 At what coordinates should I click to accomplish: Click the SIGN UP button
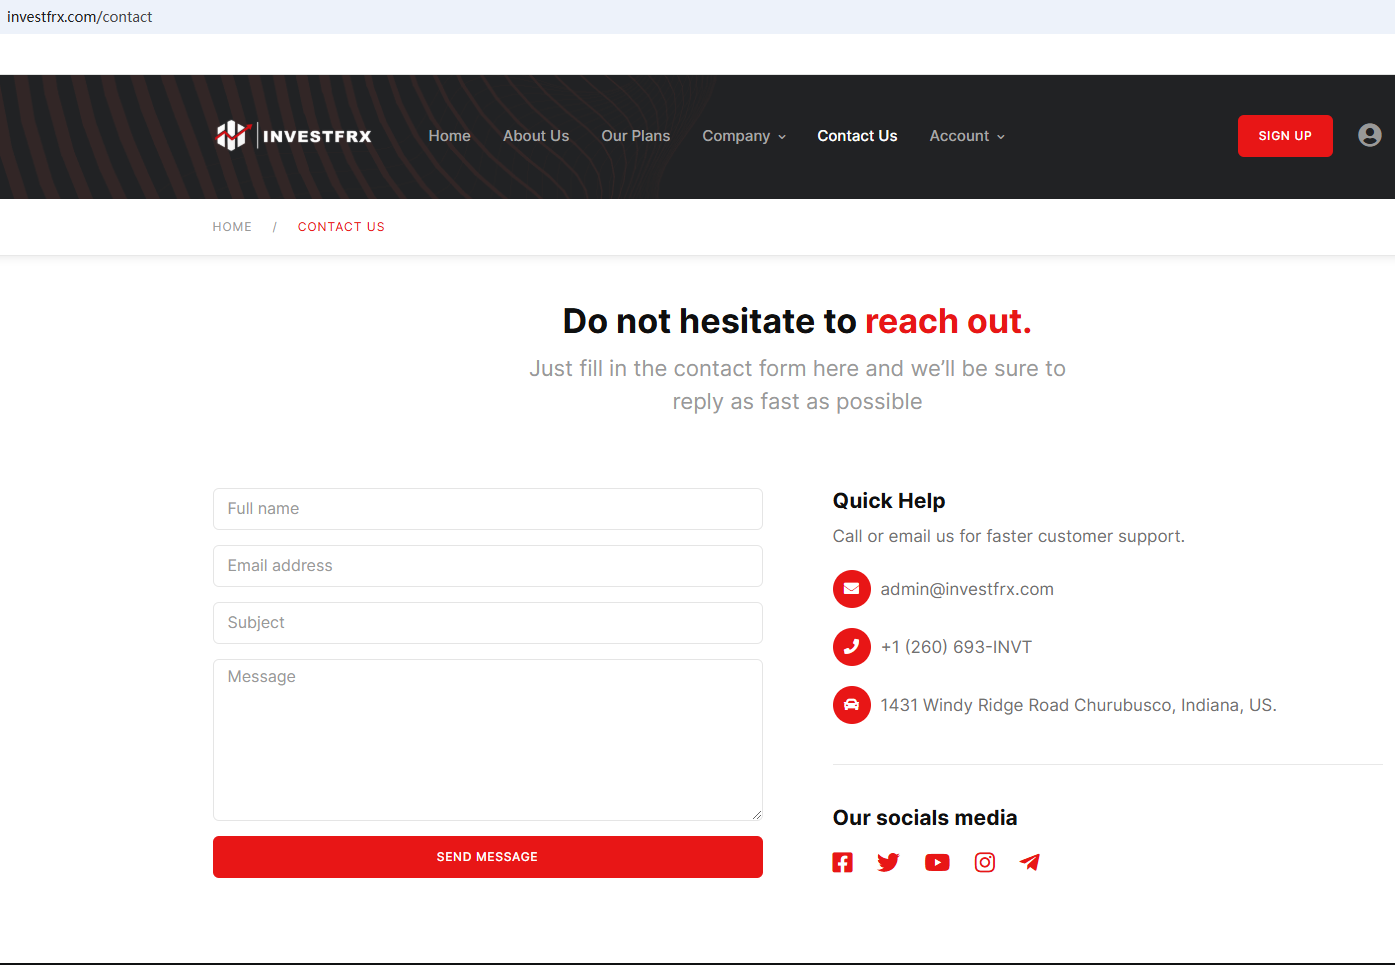[x=1285, y=136]
